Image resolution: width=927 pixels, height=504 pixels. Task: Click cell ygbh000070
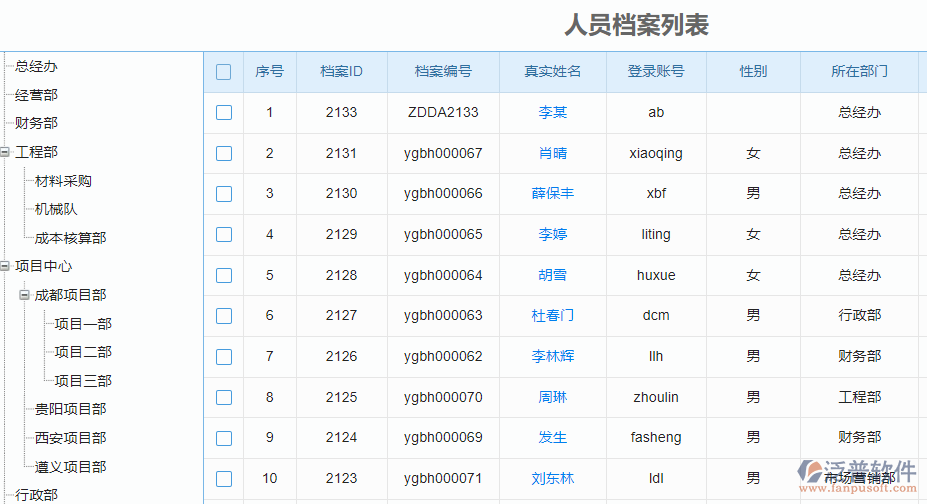[x=443, y=397]
